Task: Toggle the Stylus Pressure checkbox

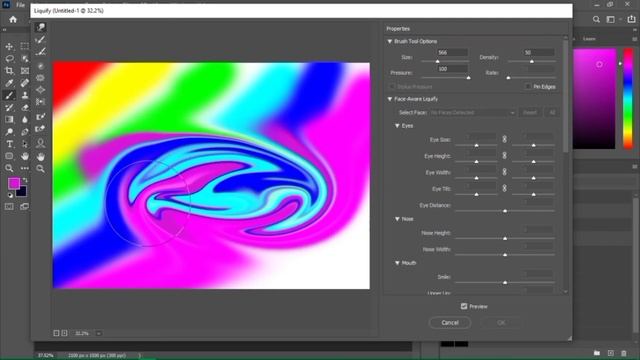Action: tap(392, 87)
